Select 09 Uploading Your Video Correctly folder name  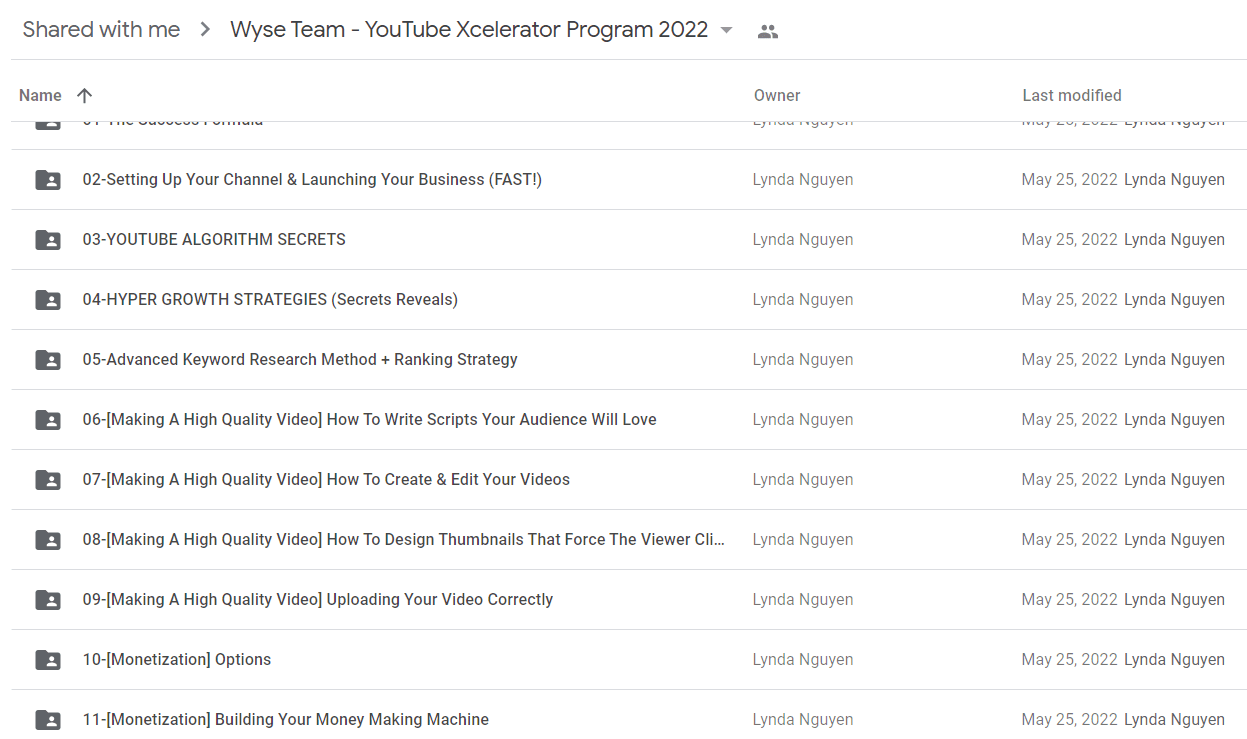tap(318, 600)
